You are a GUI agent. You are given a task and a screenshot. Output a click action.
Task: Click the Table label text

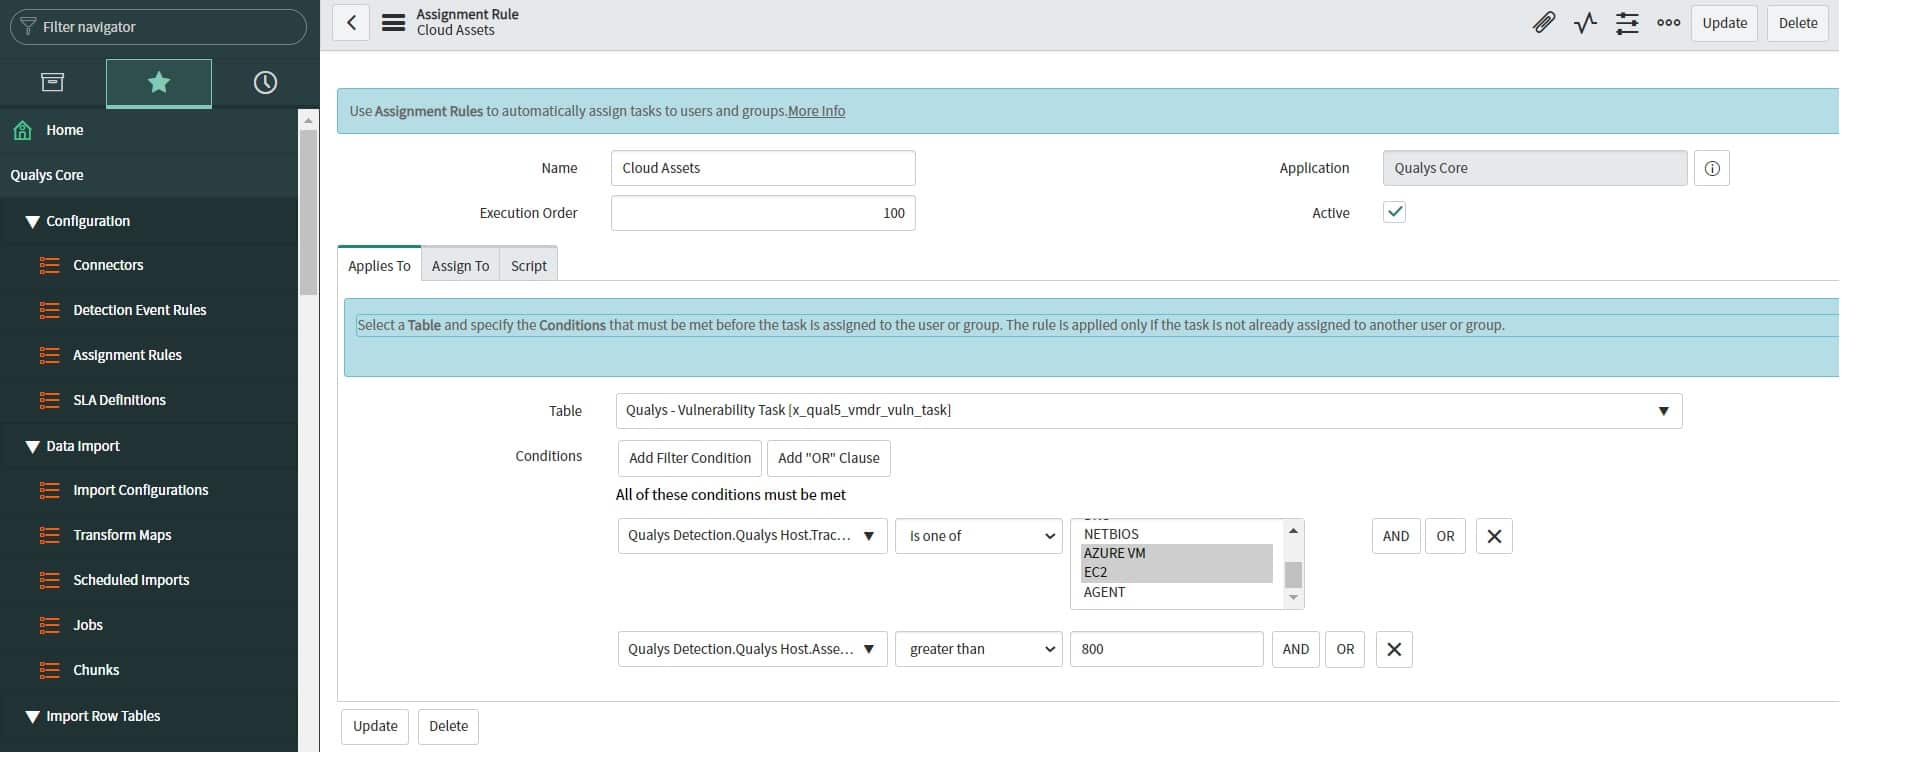point(565,411)
